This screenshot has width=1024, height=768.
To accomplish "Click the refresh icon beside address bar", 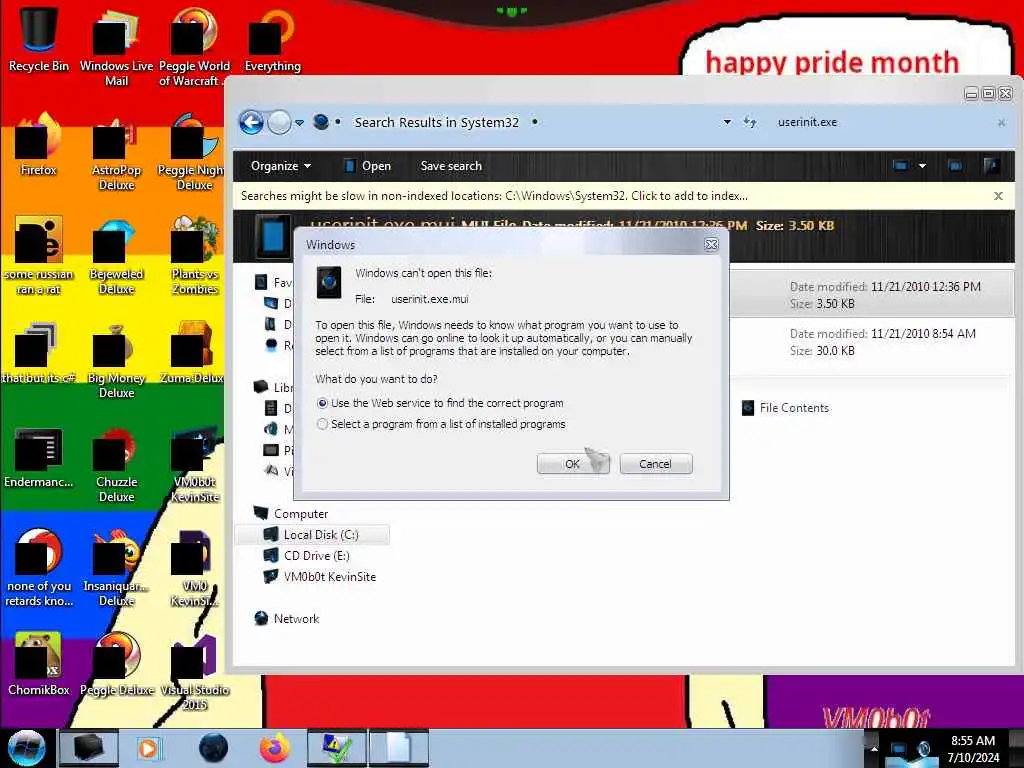I will point(750,122).
